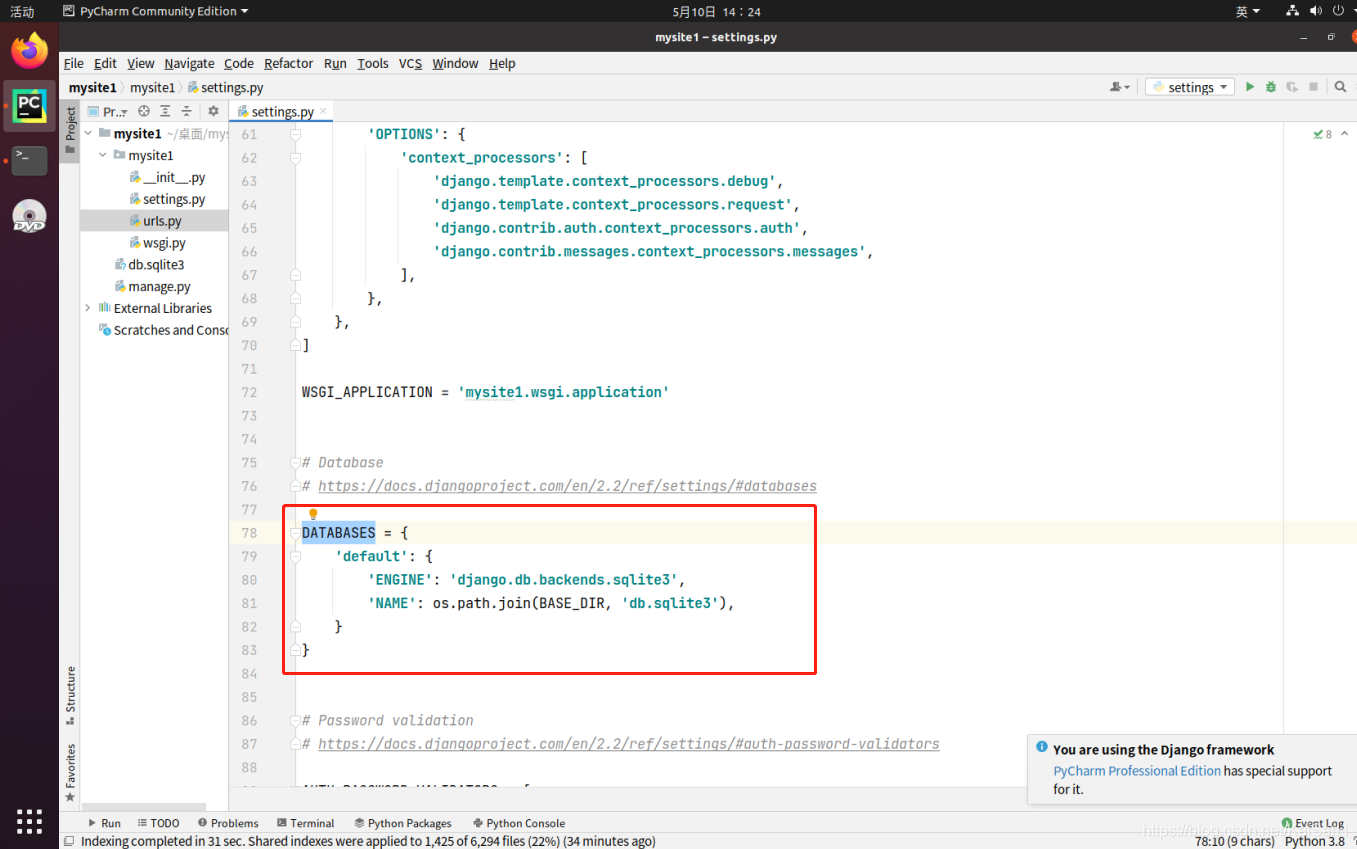Viewport: 1357px width, 849px height.
Task: Open the VCS menu
Action: tap(410, 63)
